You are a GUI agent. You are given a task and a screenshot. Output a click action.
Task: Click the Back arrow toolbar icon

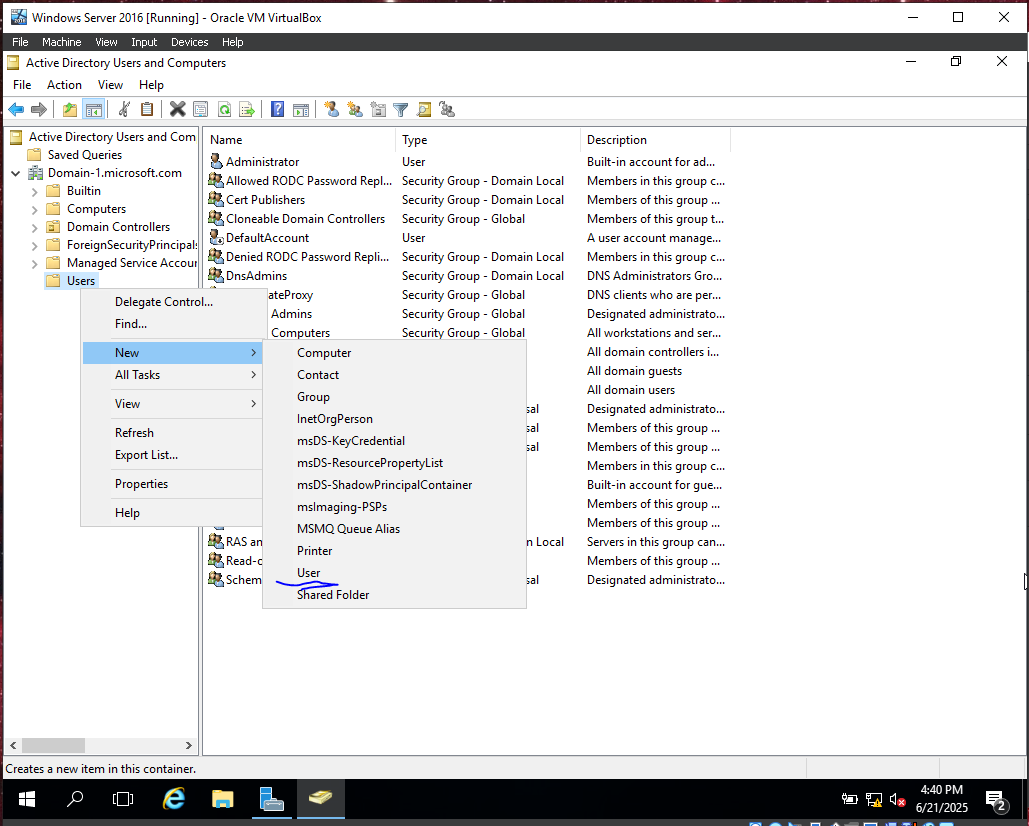click(x=16, y=110)
